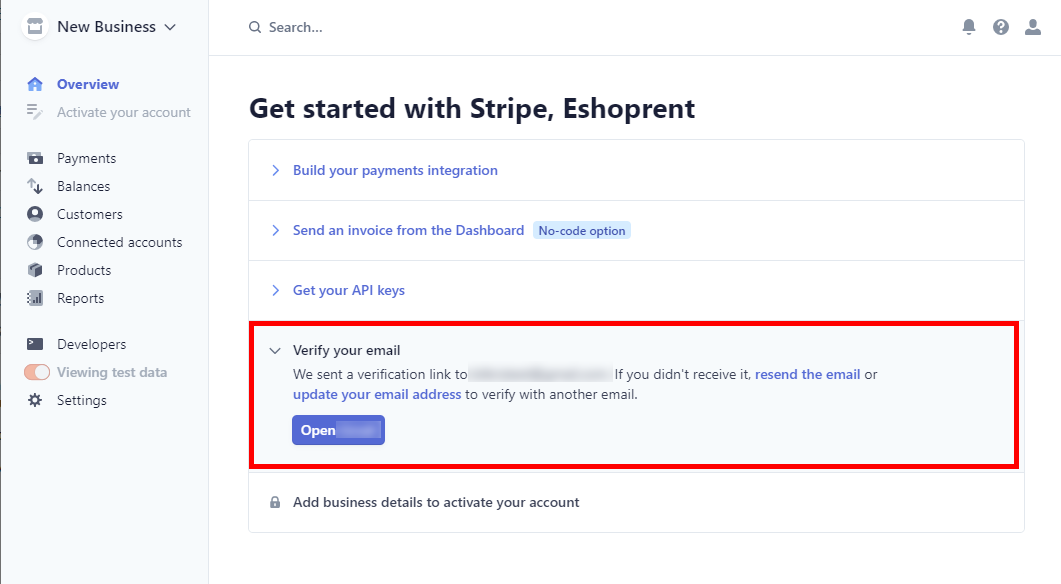Open notifications bell icon
The height and width of the screenshot is (584, 1061).
(969, 27)
